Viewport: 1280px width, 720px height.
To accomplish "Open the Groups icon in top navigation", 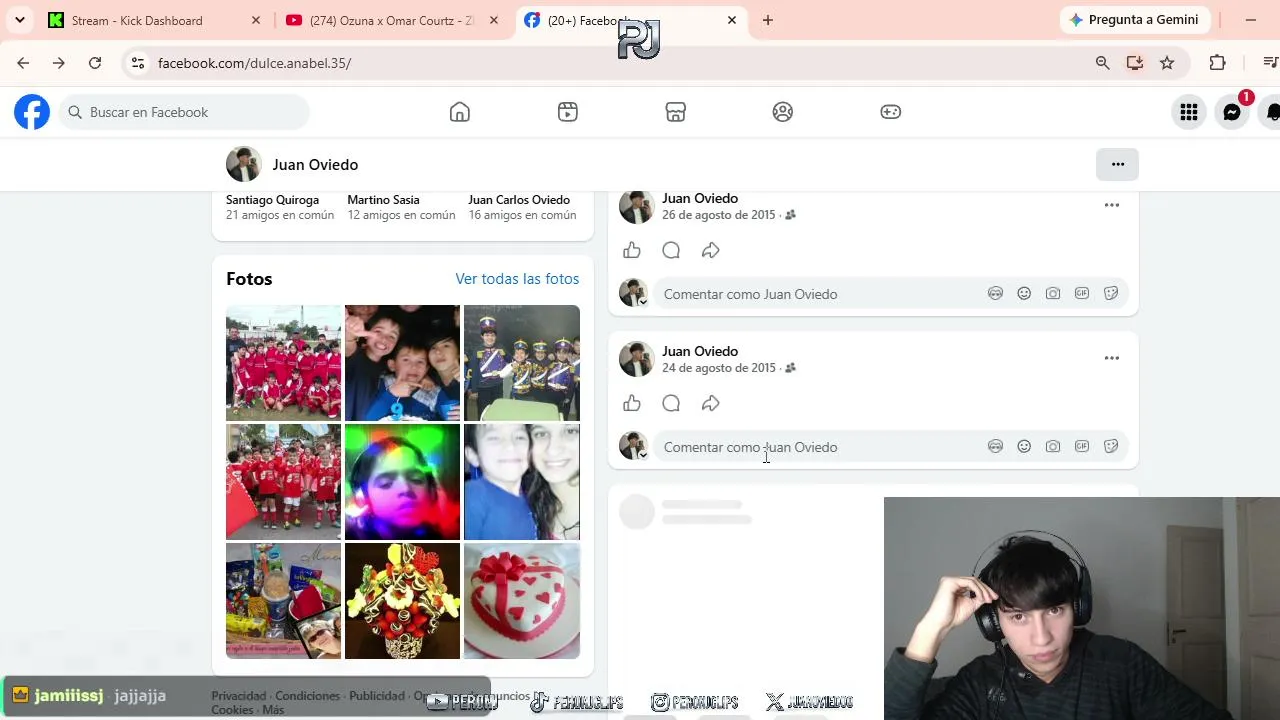I will (783, 112).
